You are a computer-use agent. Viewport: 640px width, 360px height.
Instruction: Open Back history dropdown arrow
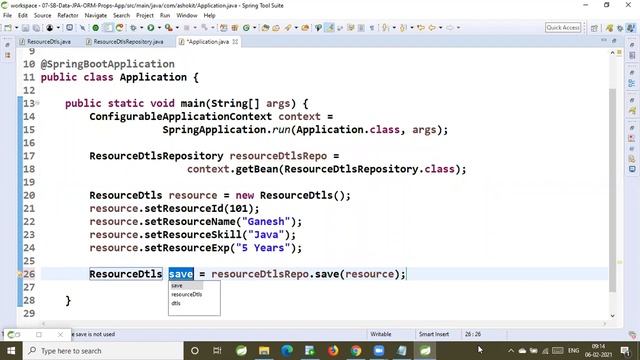440,28
